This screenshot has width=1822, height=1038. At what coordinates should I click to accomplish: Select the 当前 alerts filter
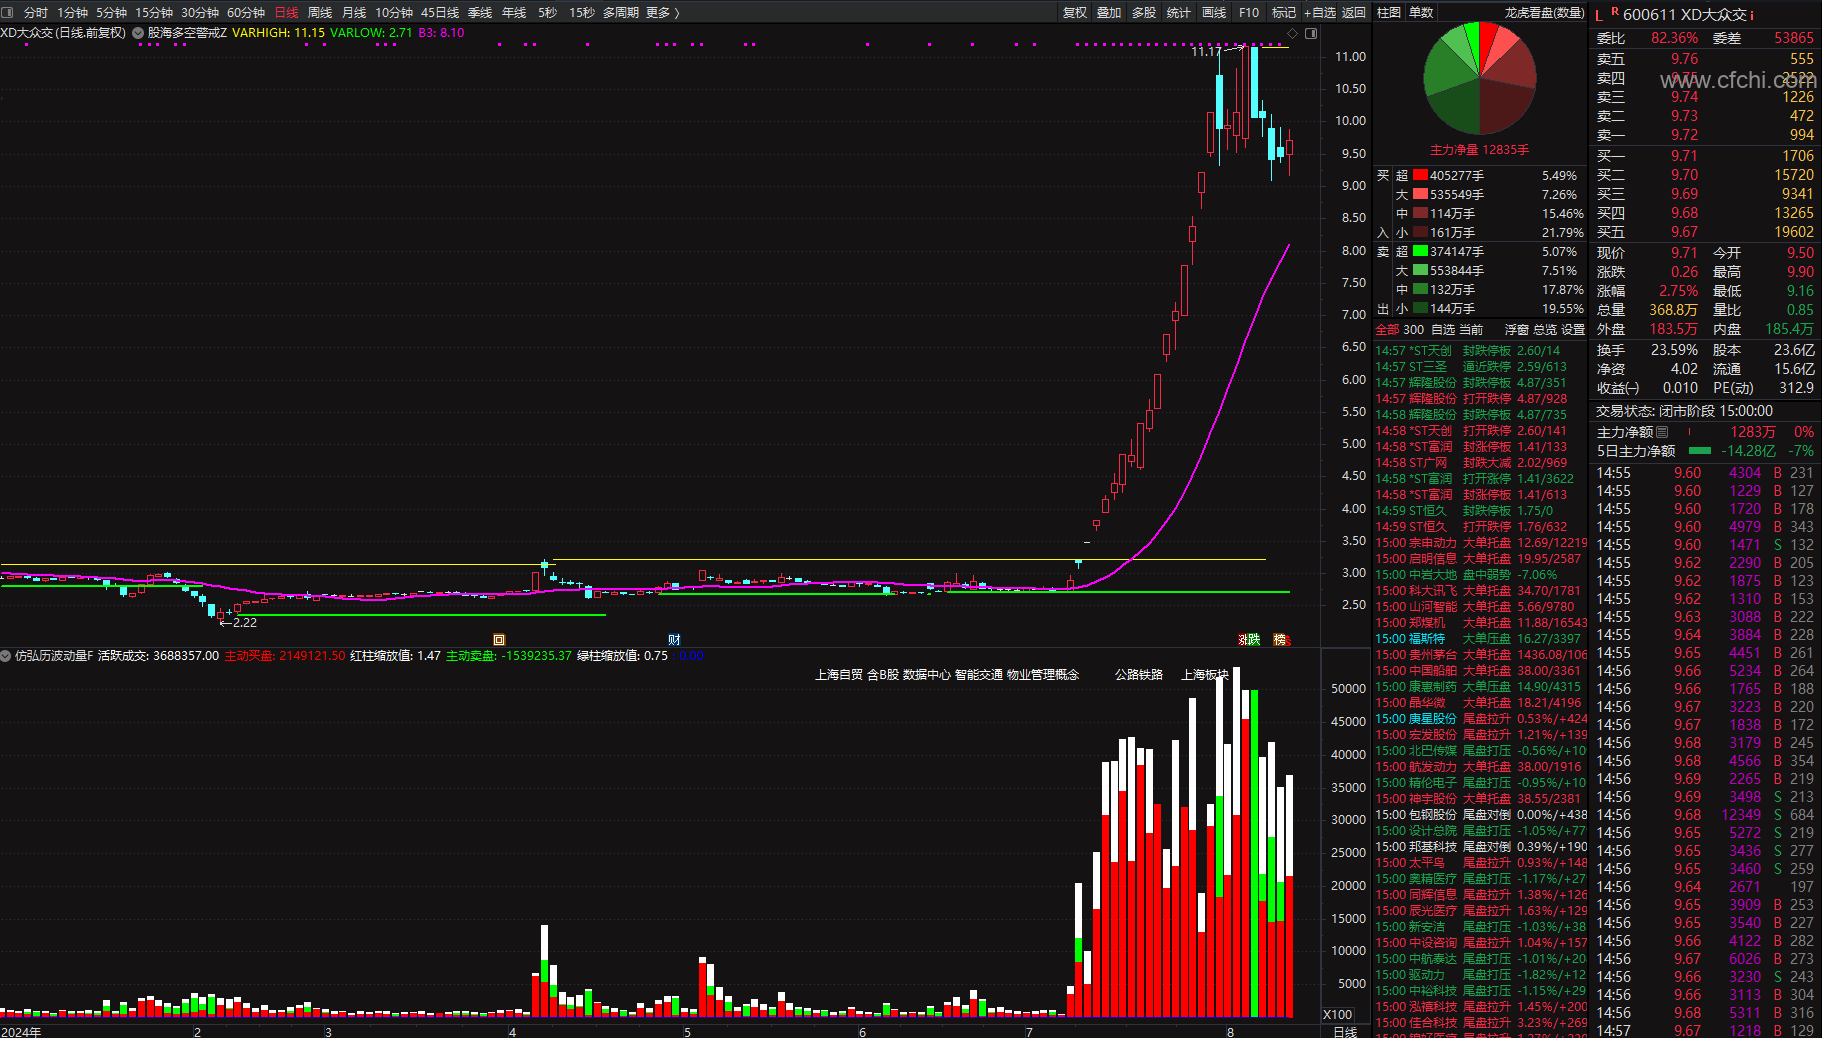(1471, 329)
